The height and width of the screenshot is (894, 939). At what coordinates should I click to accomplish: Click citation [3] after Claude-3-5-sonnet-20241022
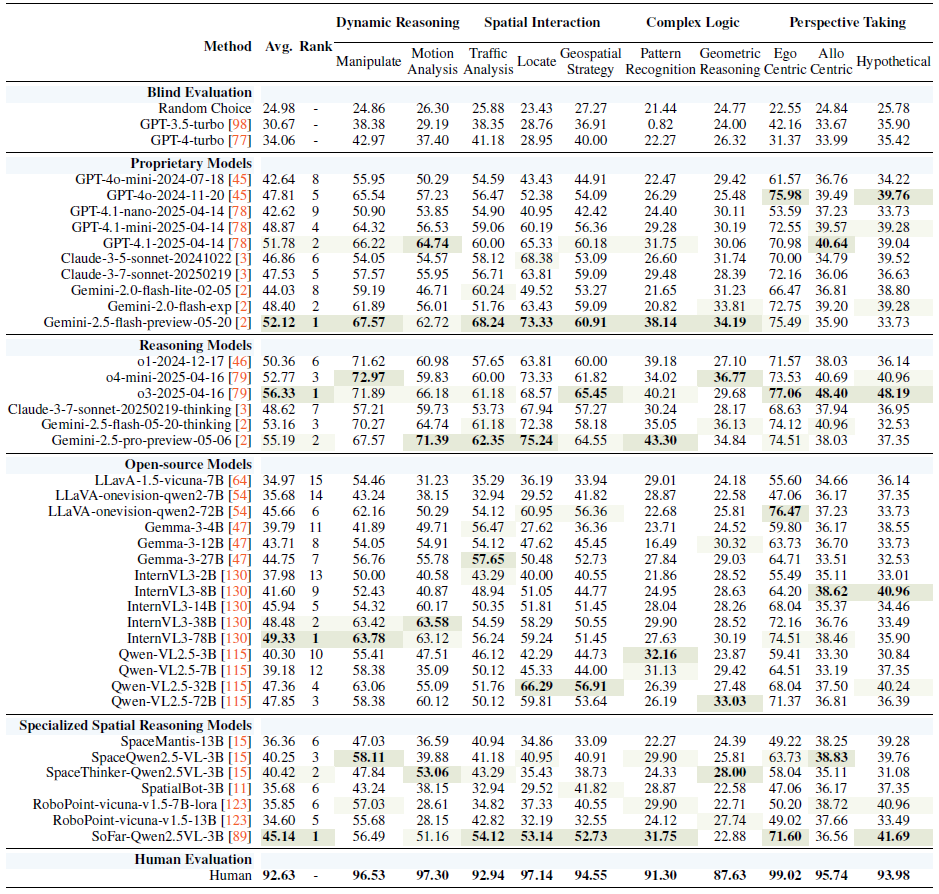tap(243, 259)
